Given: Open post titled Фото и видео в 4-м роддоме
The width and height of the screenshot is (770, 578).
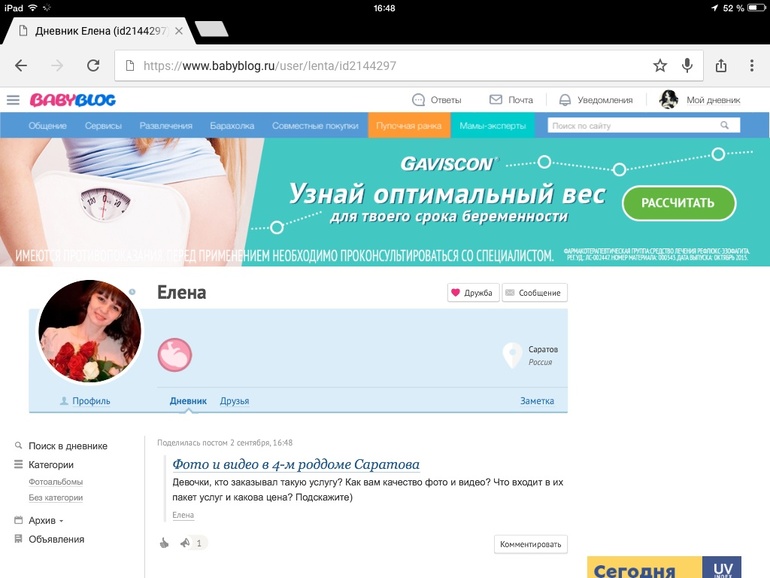Looking at the screenshot, I should click(x=296, y=465).
